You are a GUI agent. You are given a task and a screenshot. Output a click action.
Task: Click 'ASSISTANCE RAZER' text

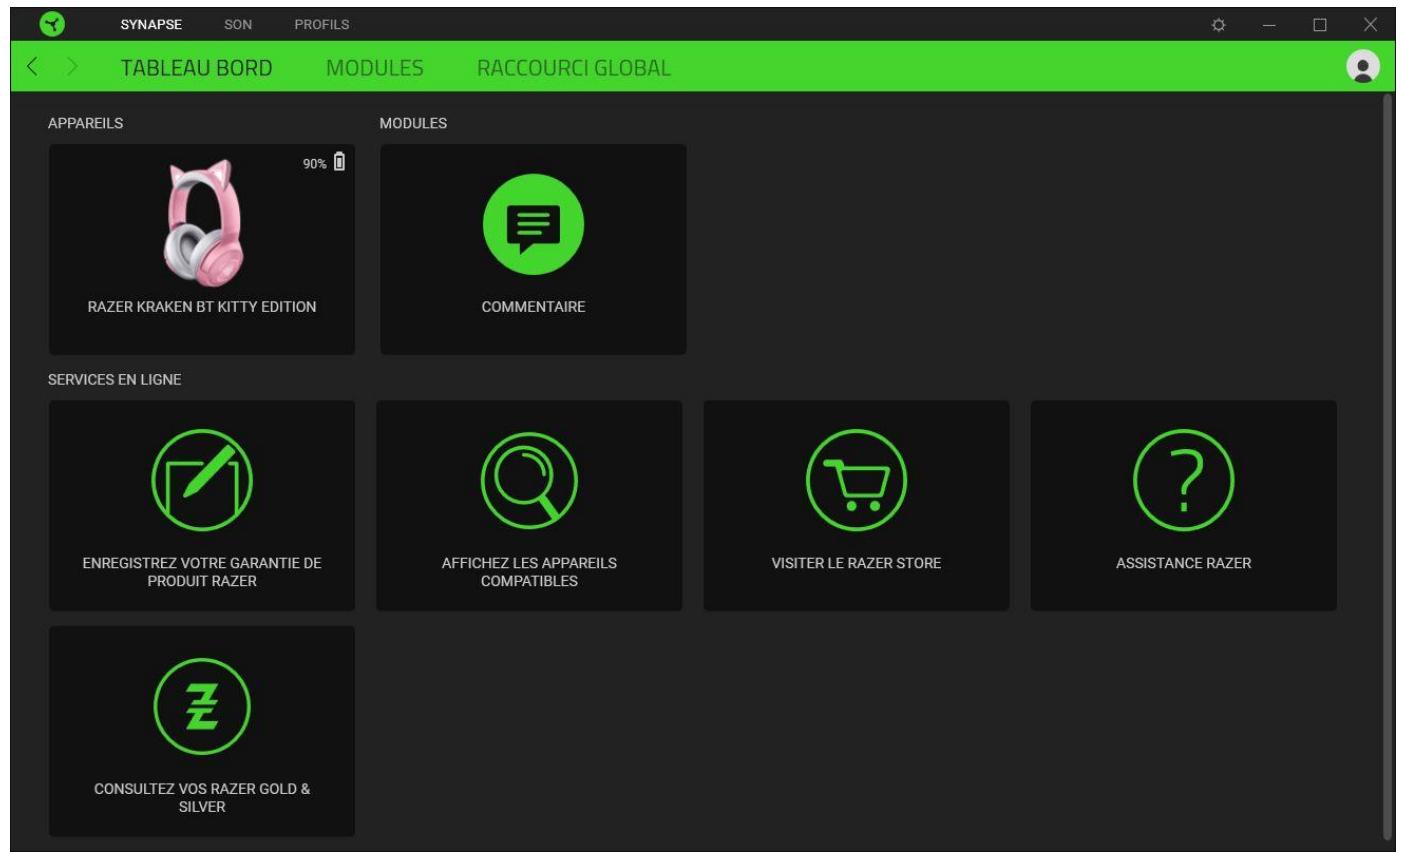click(1183, 563)
